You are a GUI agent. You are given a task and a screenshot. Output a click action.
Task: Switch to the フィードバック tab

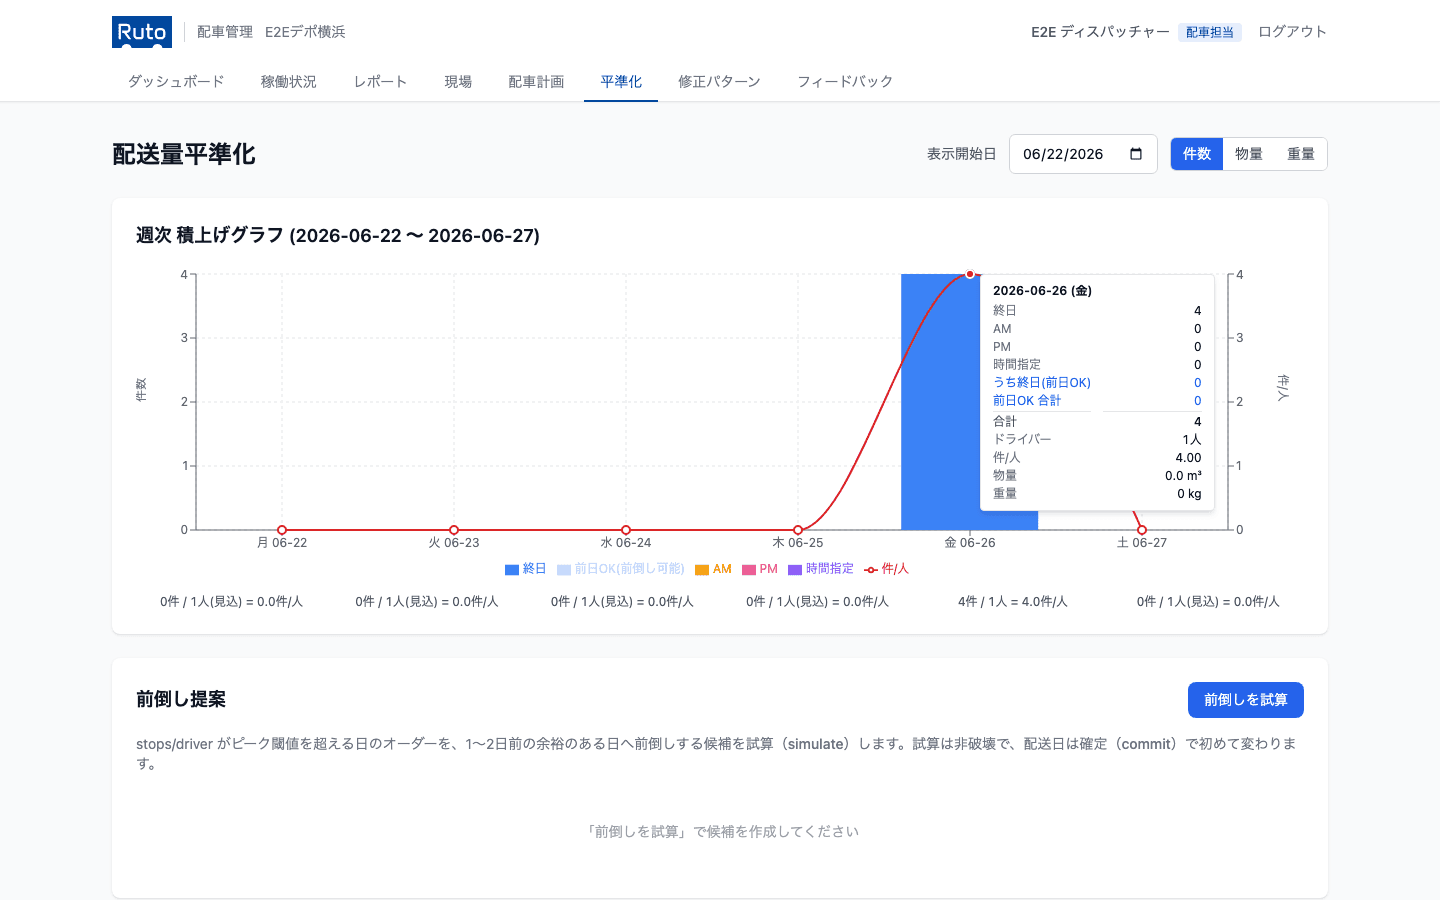click(845, 82)
